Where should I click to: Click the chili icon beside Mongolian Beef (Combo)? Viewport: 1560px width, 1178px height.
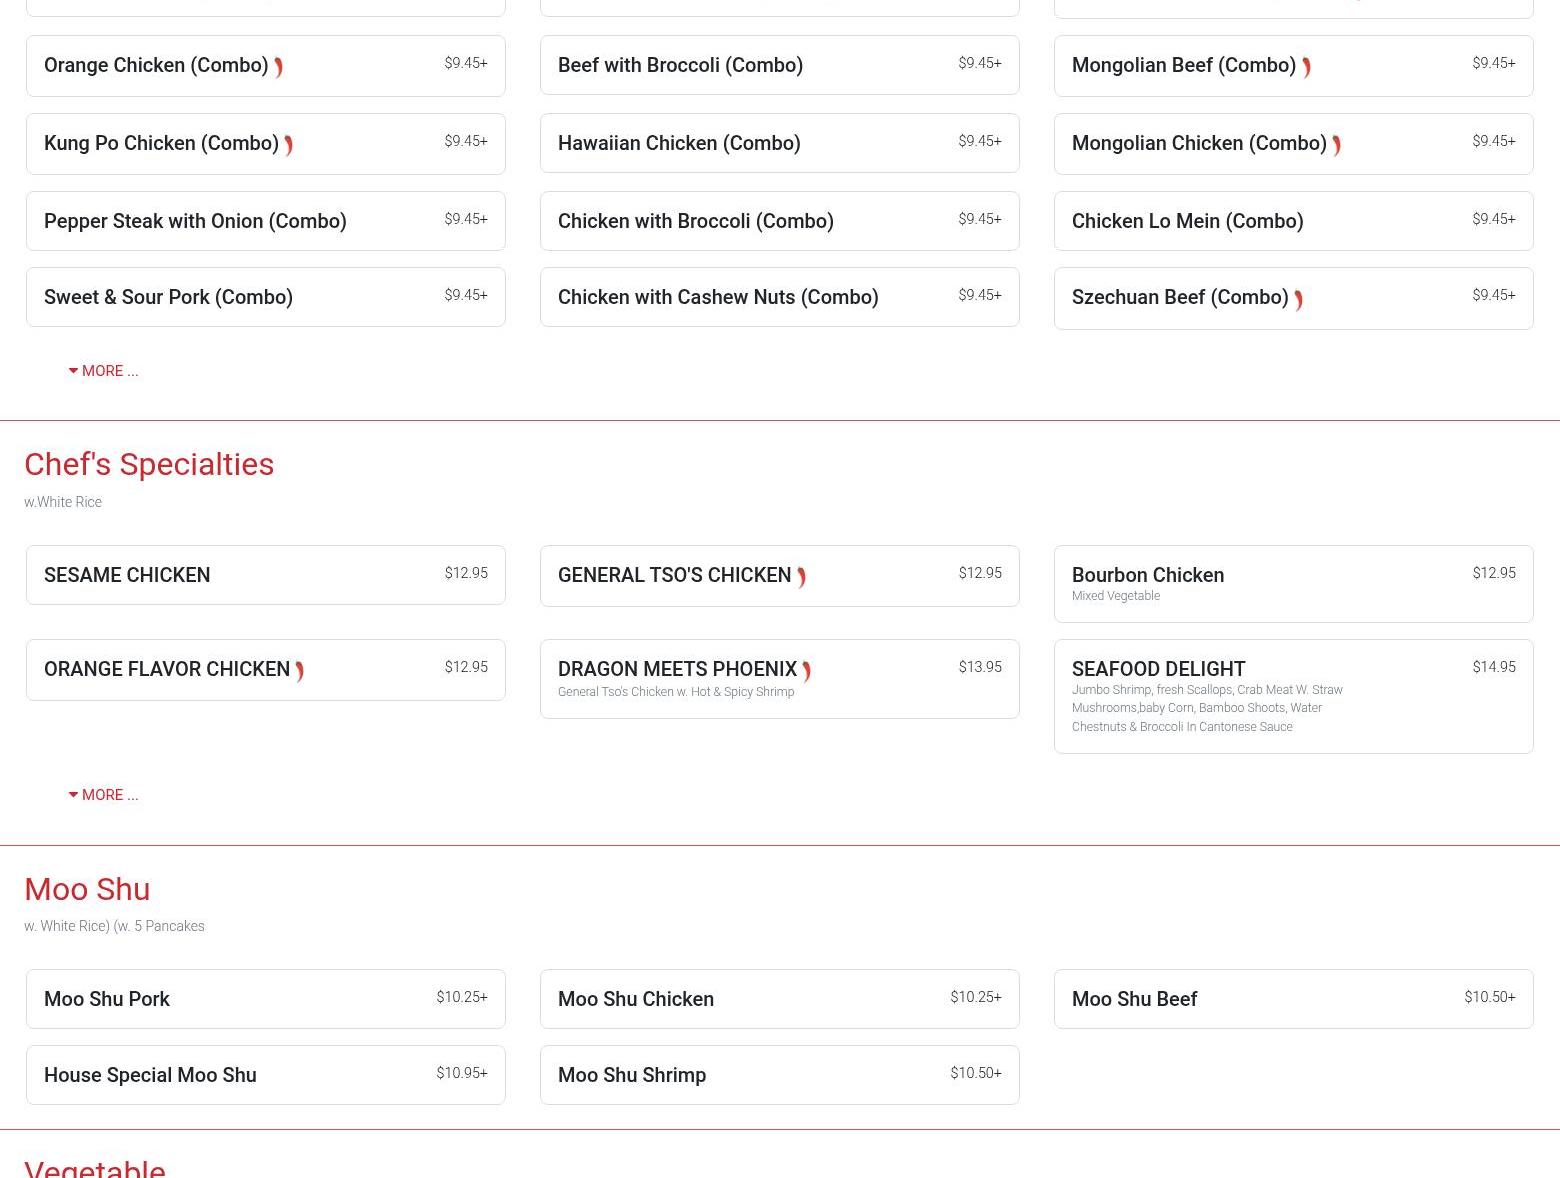1306,67
